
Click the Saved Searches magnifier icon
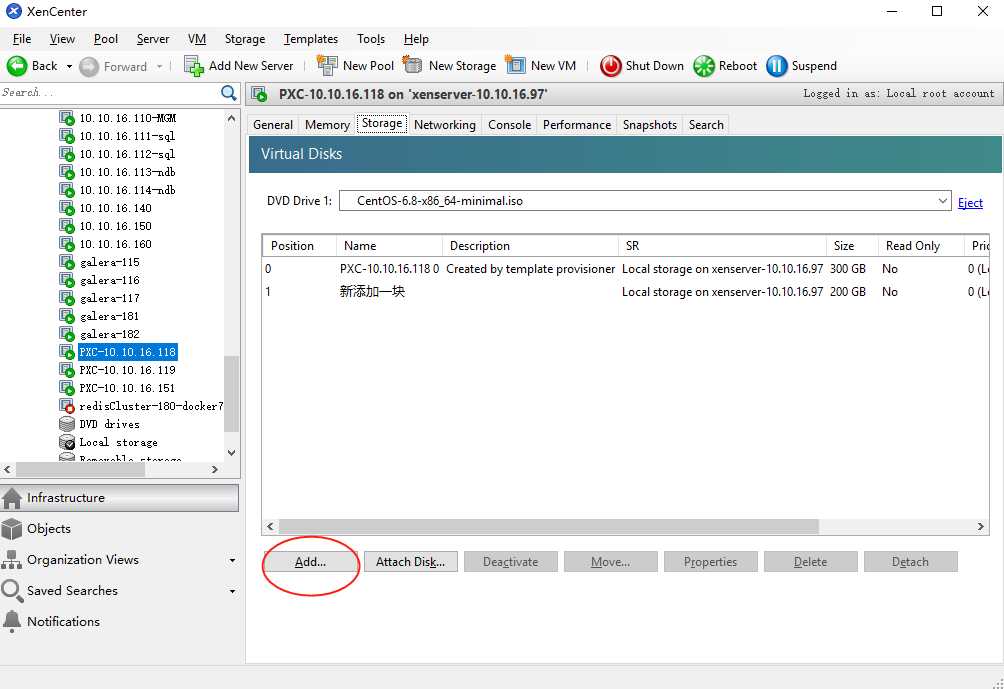coord(12,590)
